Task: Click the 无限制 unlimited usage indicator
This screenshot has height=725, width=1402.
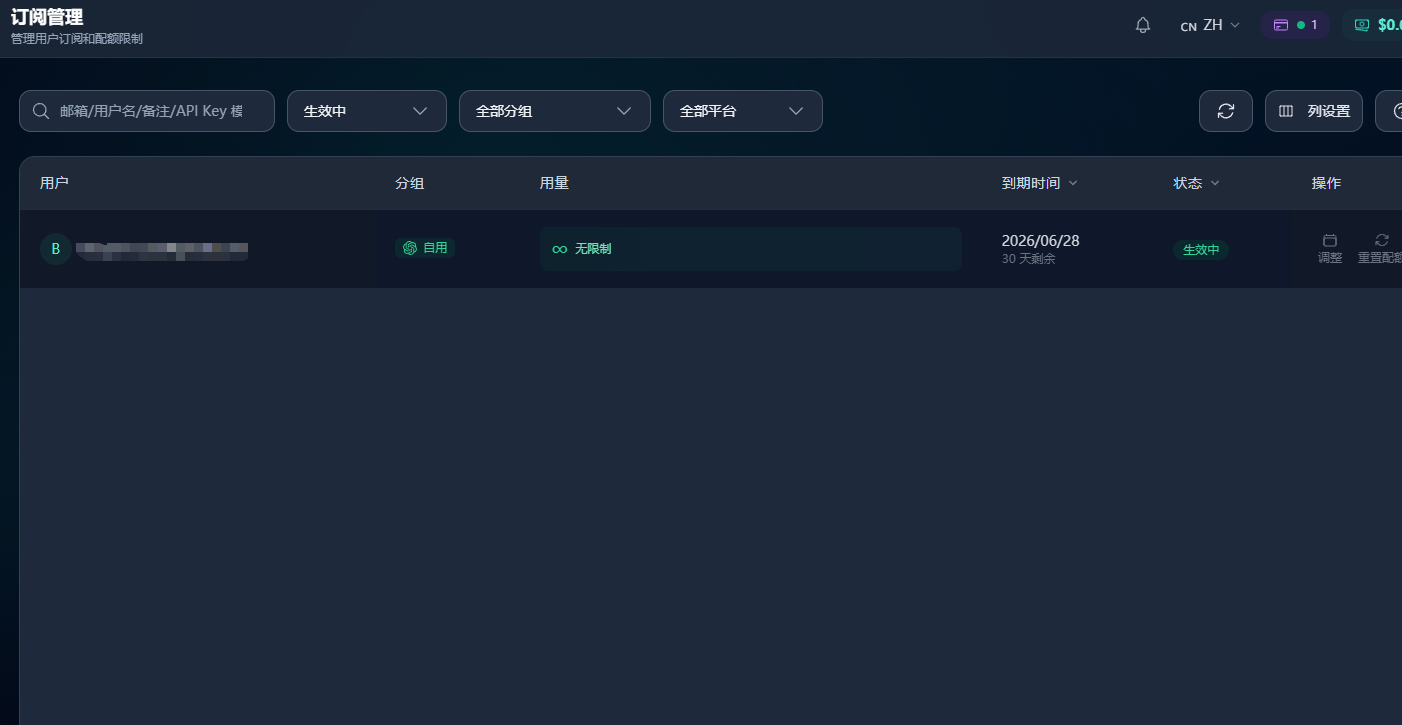Action: tap(751, 249)
